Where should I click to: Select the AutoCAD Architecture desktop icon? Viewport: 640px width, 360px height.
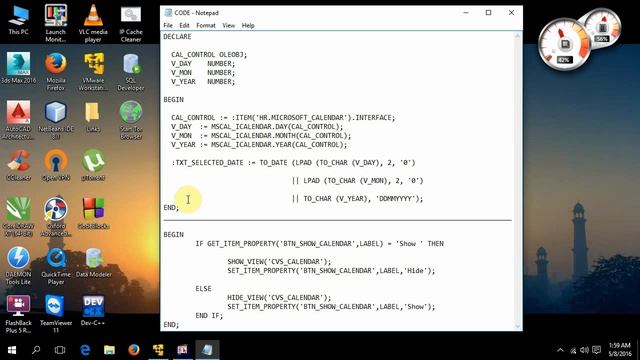(x=18, y=120)
